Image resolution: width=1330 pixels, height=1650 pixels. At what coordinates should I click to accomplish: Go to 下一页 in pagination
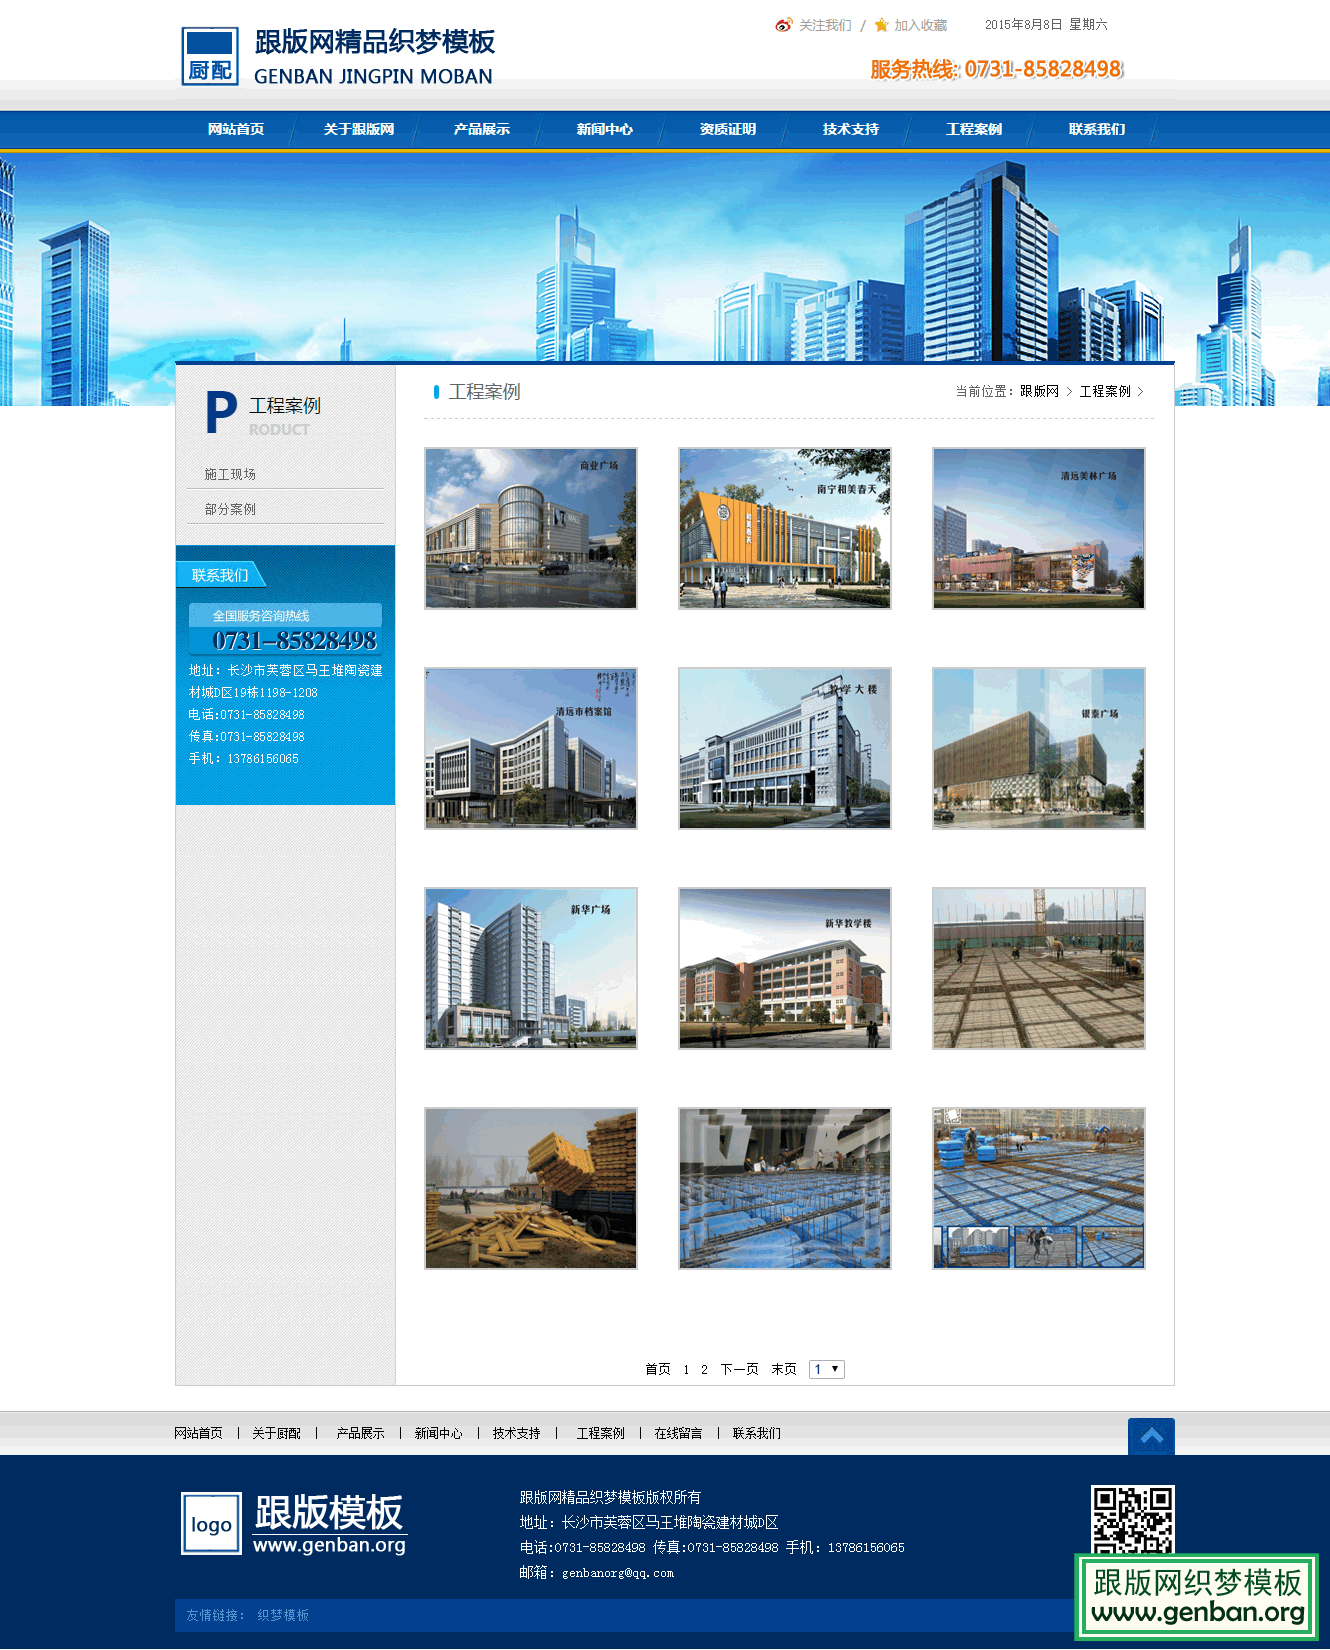(x=739, y=1369)
